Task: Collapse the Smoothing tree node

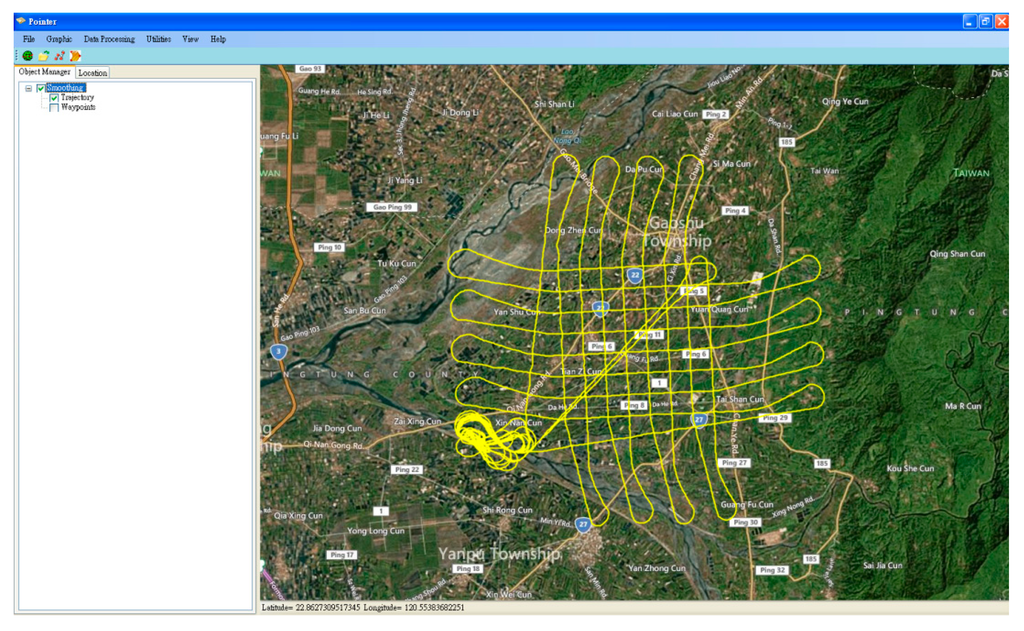Action: tap(28, 89)
